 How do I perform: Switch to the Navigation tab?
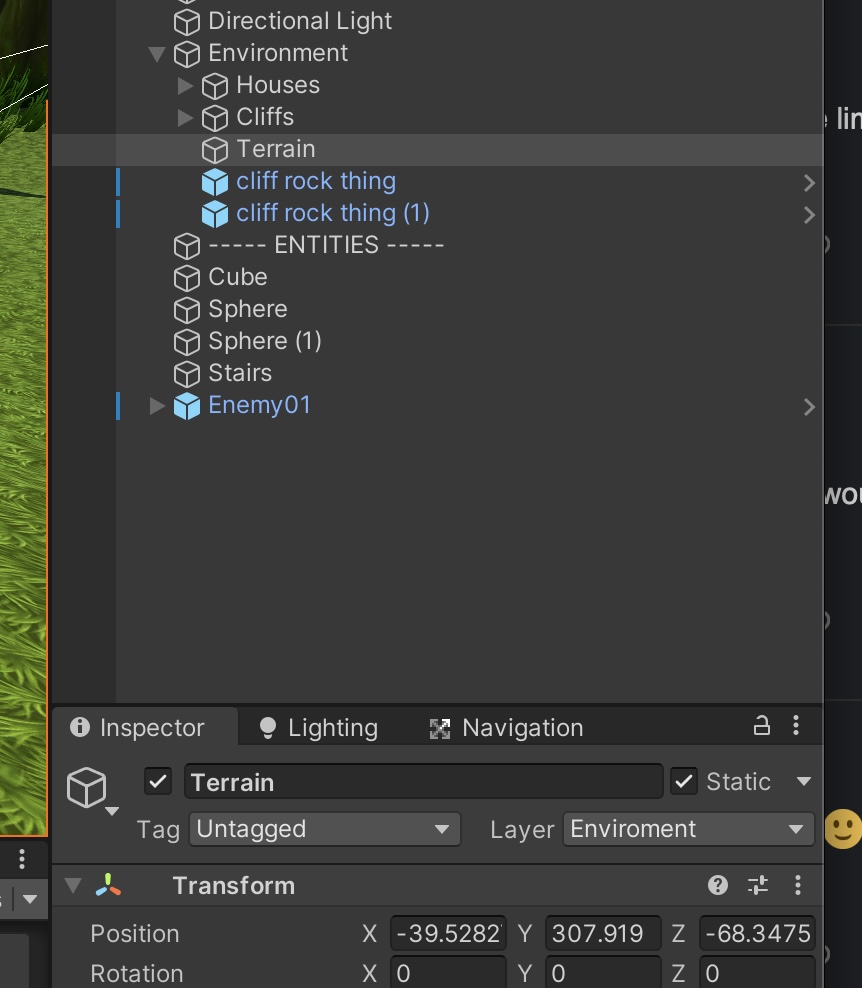506,727
